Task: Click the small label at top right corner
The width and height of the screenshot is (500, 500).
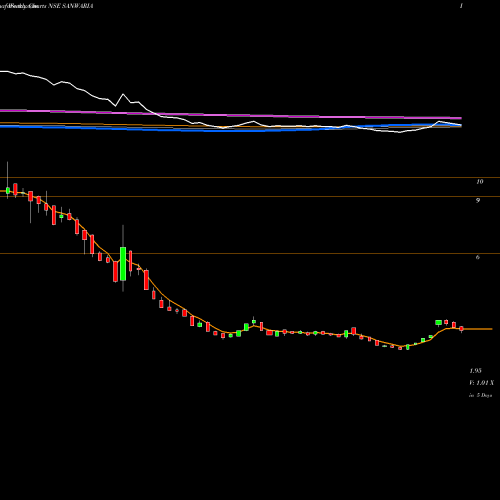Action: pos(461,6)
